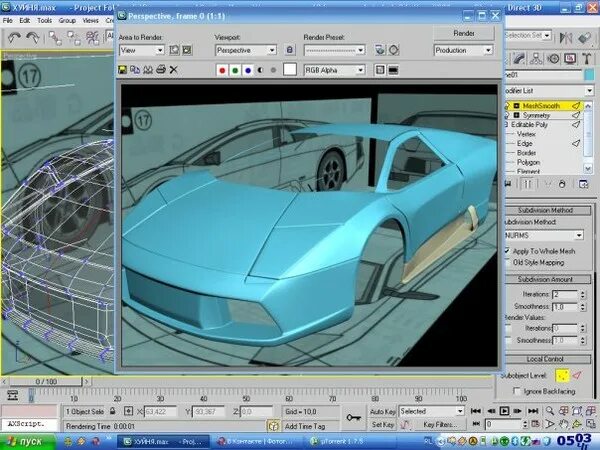Toggle the Lock Viewport padlock in render window

pos(290,50)
